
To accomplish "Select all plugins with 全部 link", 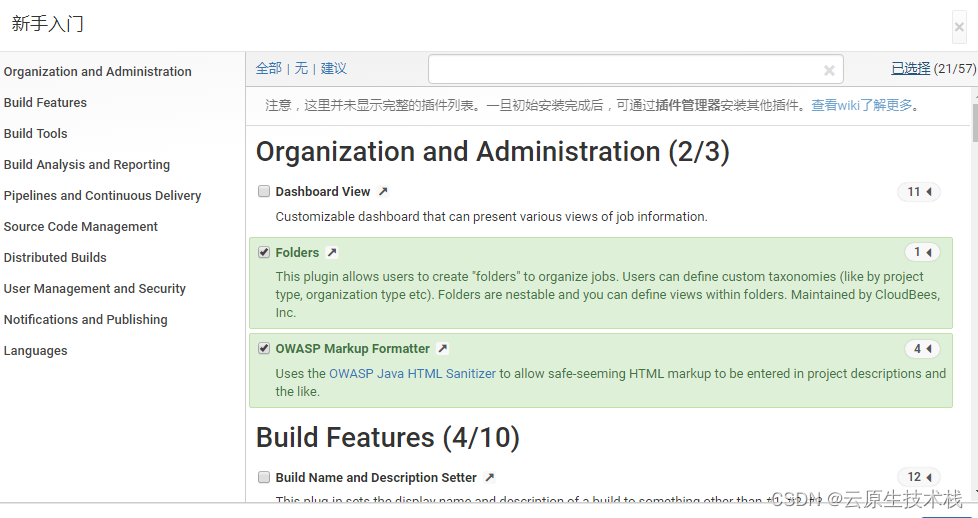I will pyautogui.click(x=269, y=68).
